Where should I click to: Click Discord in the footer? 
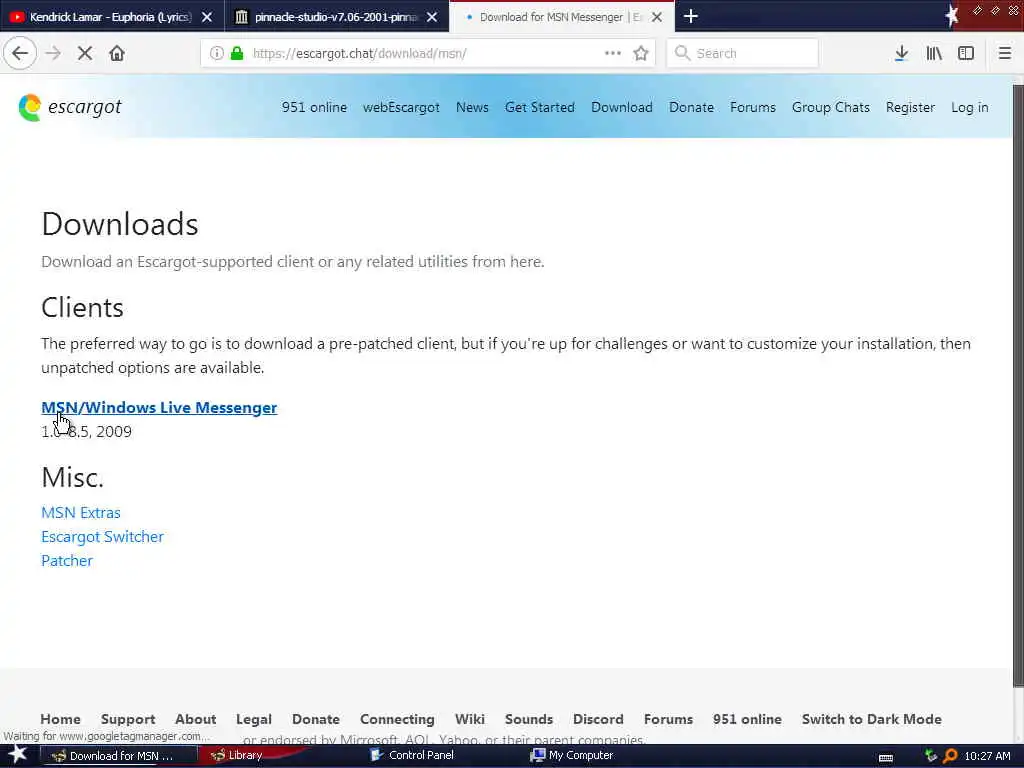[x=598, y=719]
